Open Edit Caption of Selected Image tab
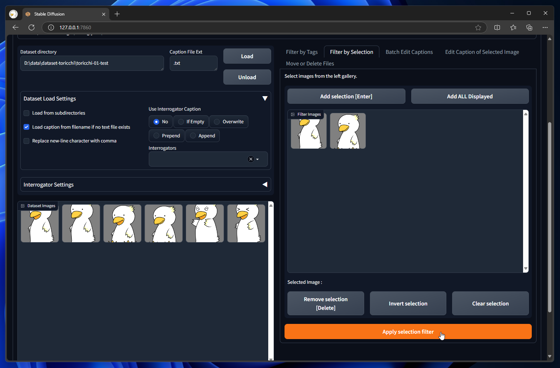Image resolution: width=560 pixels, height=368 pixels. 482,52
